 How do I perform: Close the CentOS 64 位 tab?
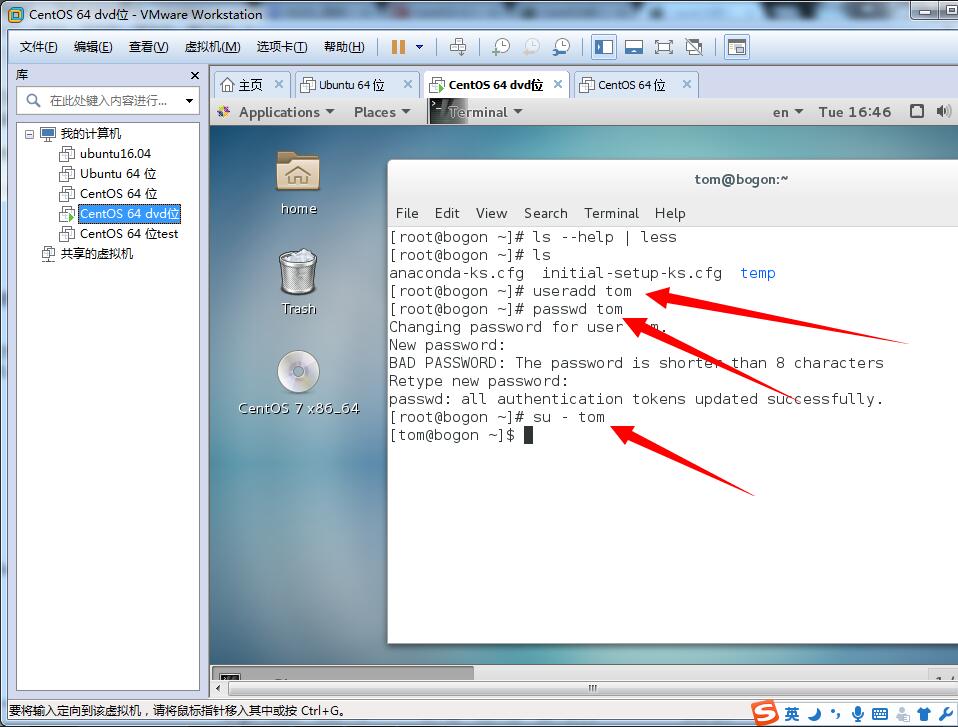[x=687, y=84]
